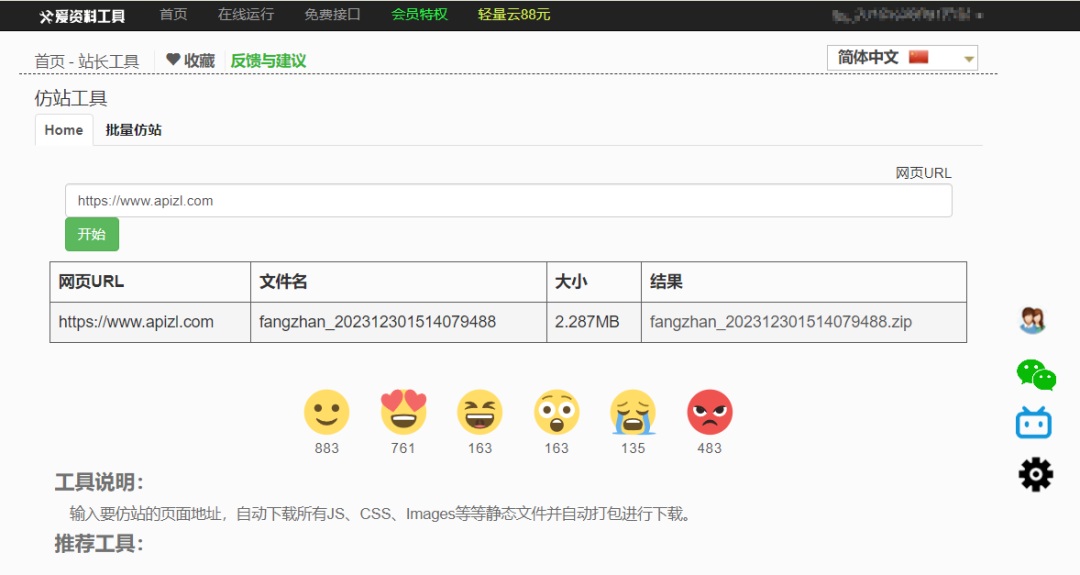Viewport: 1080px width, 575px height.
Task: Click the angry red emoji reaction
Action: 710,412
